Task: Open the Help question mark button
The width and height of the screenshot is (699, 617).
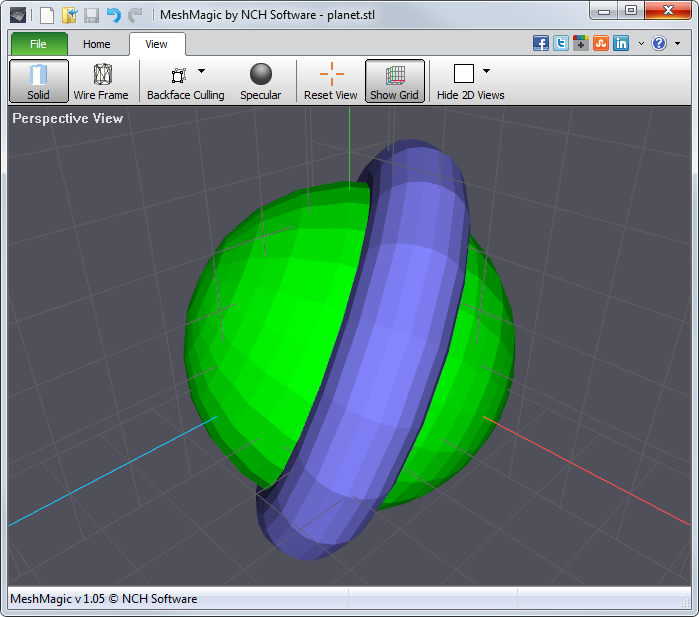Action: click(x=659, y=43)
